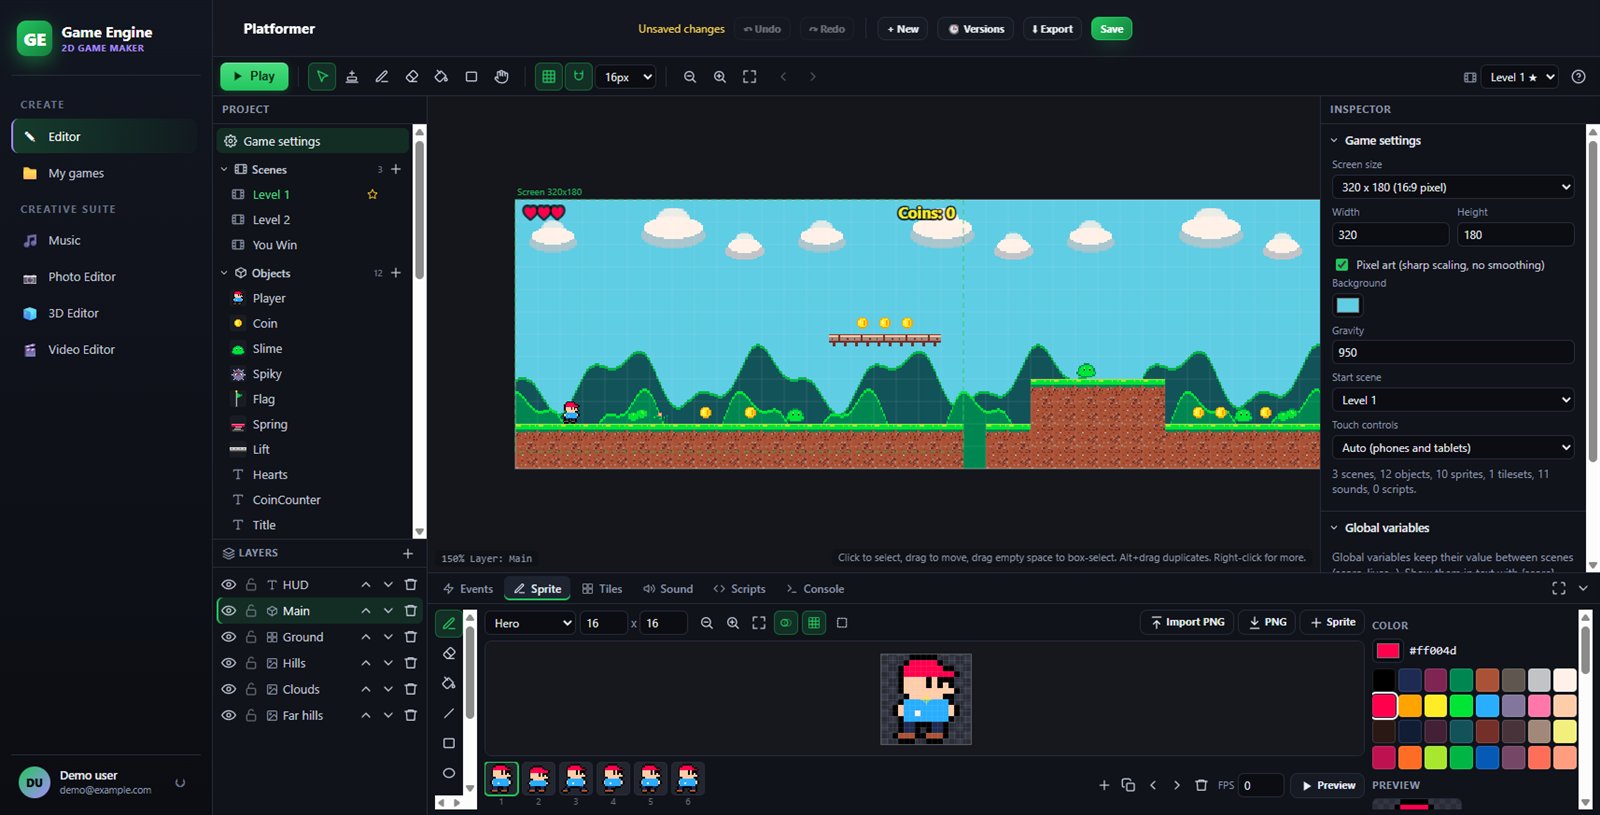Toggle lock on the Far hills layer
This screenshot has height=815, width=1600.
coord(251,715)
